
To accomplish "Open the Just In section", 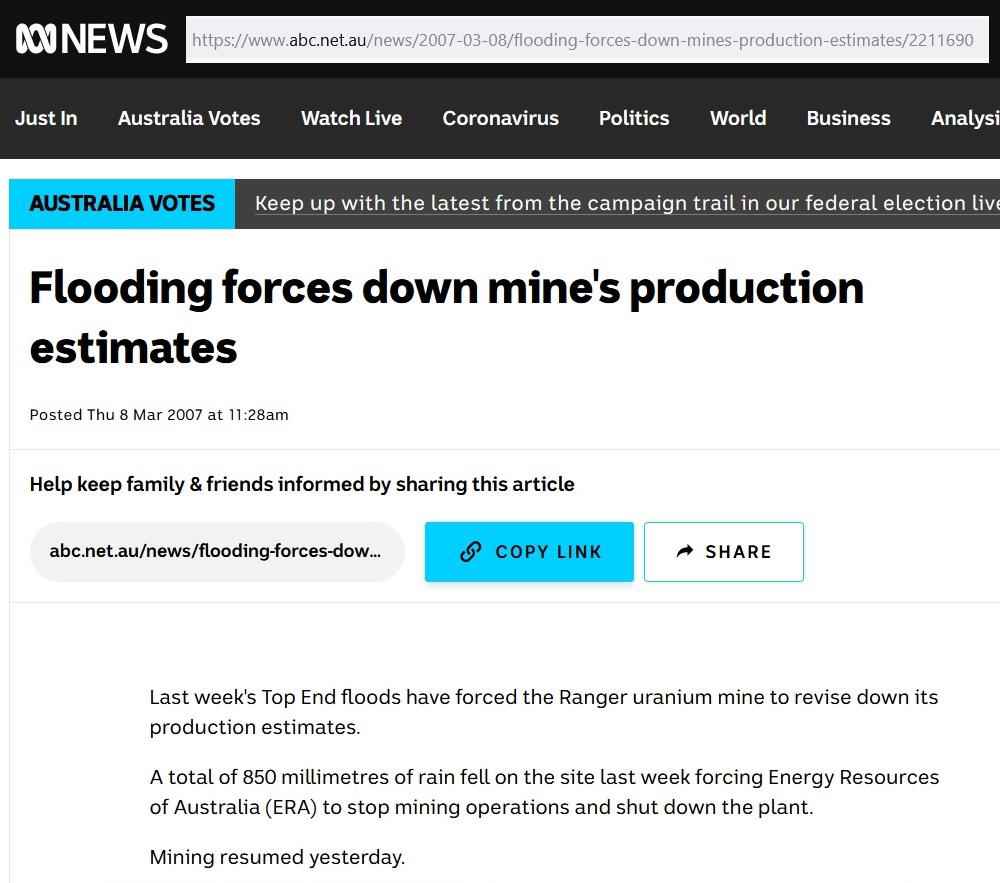I will pos(46,118).
